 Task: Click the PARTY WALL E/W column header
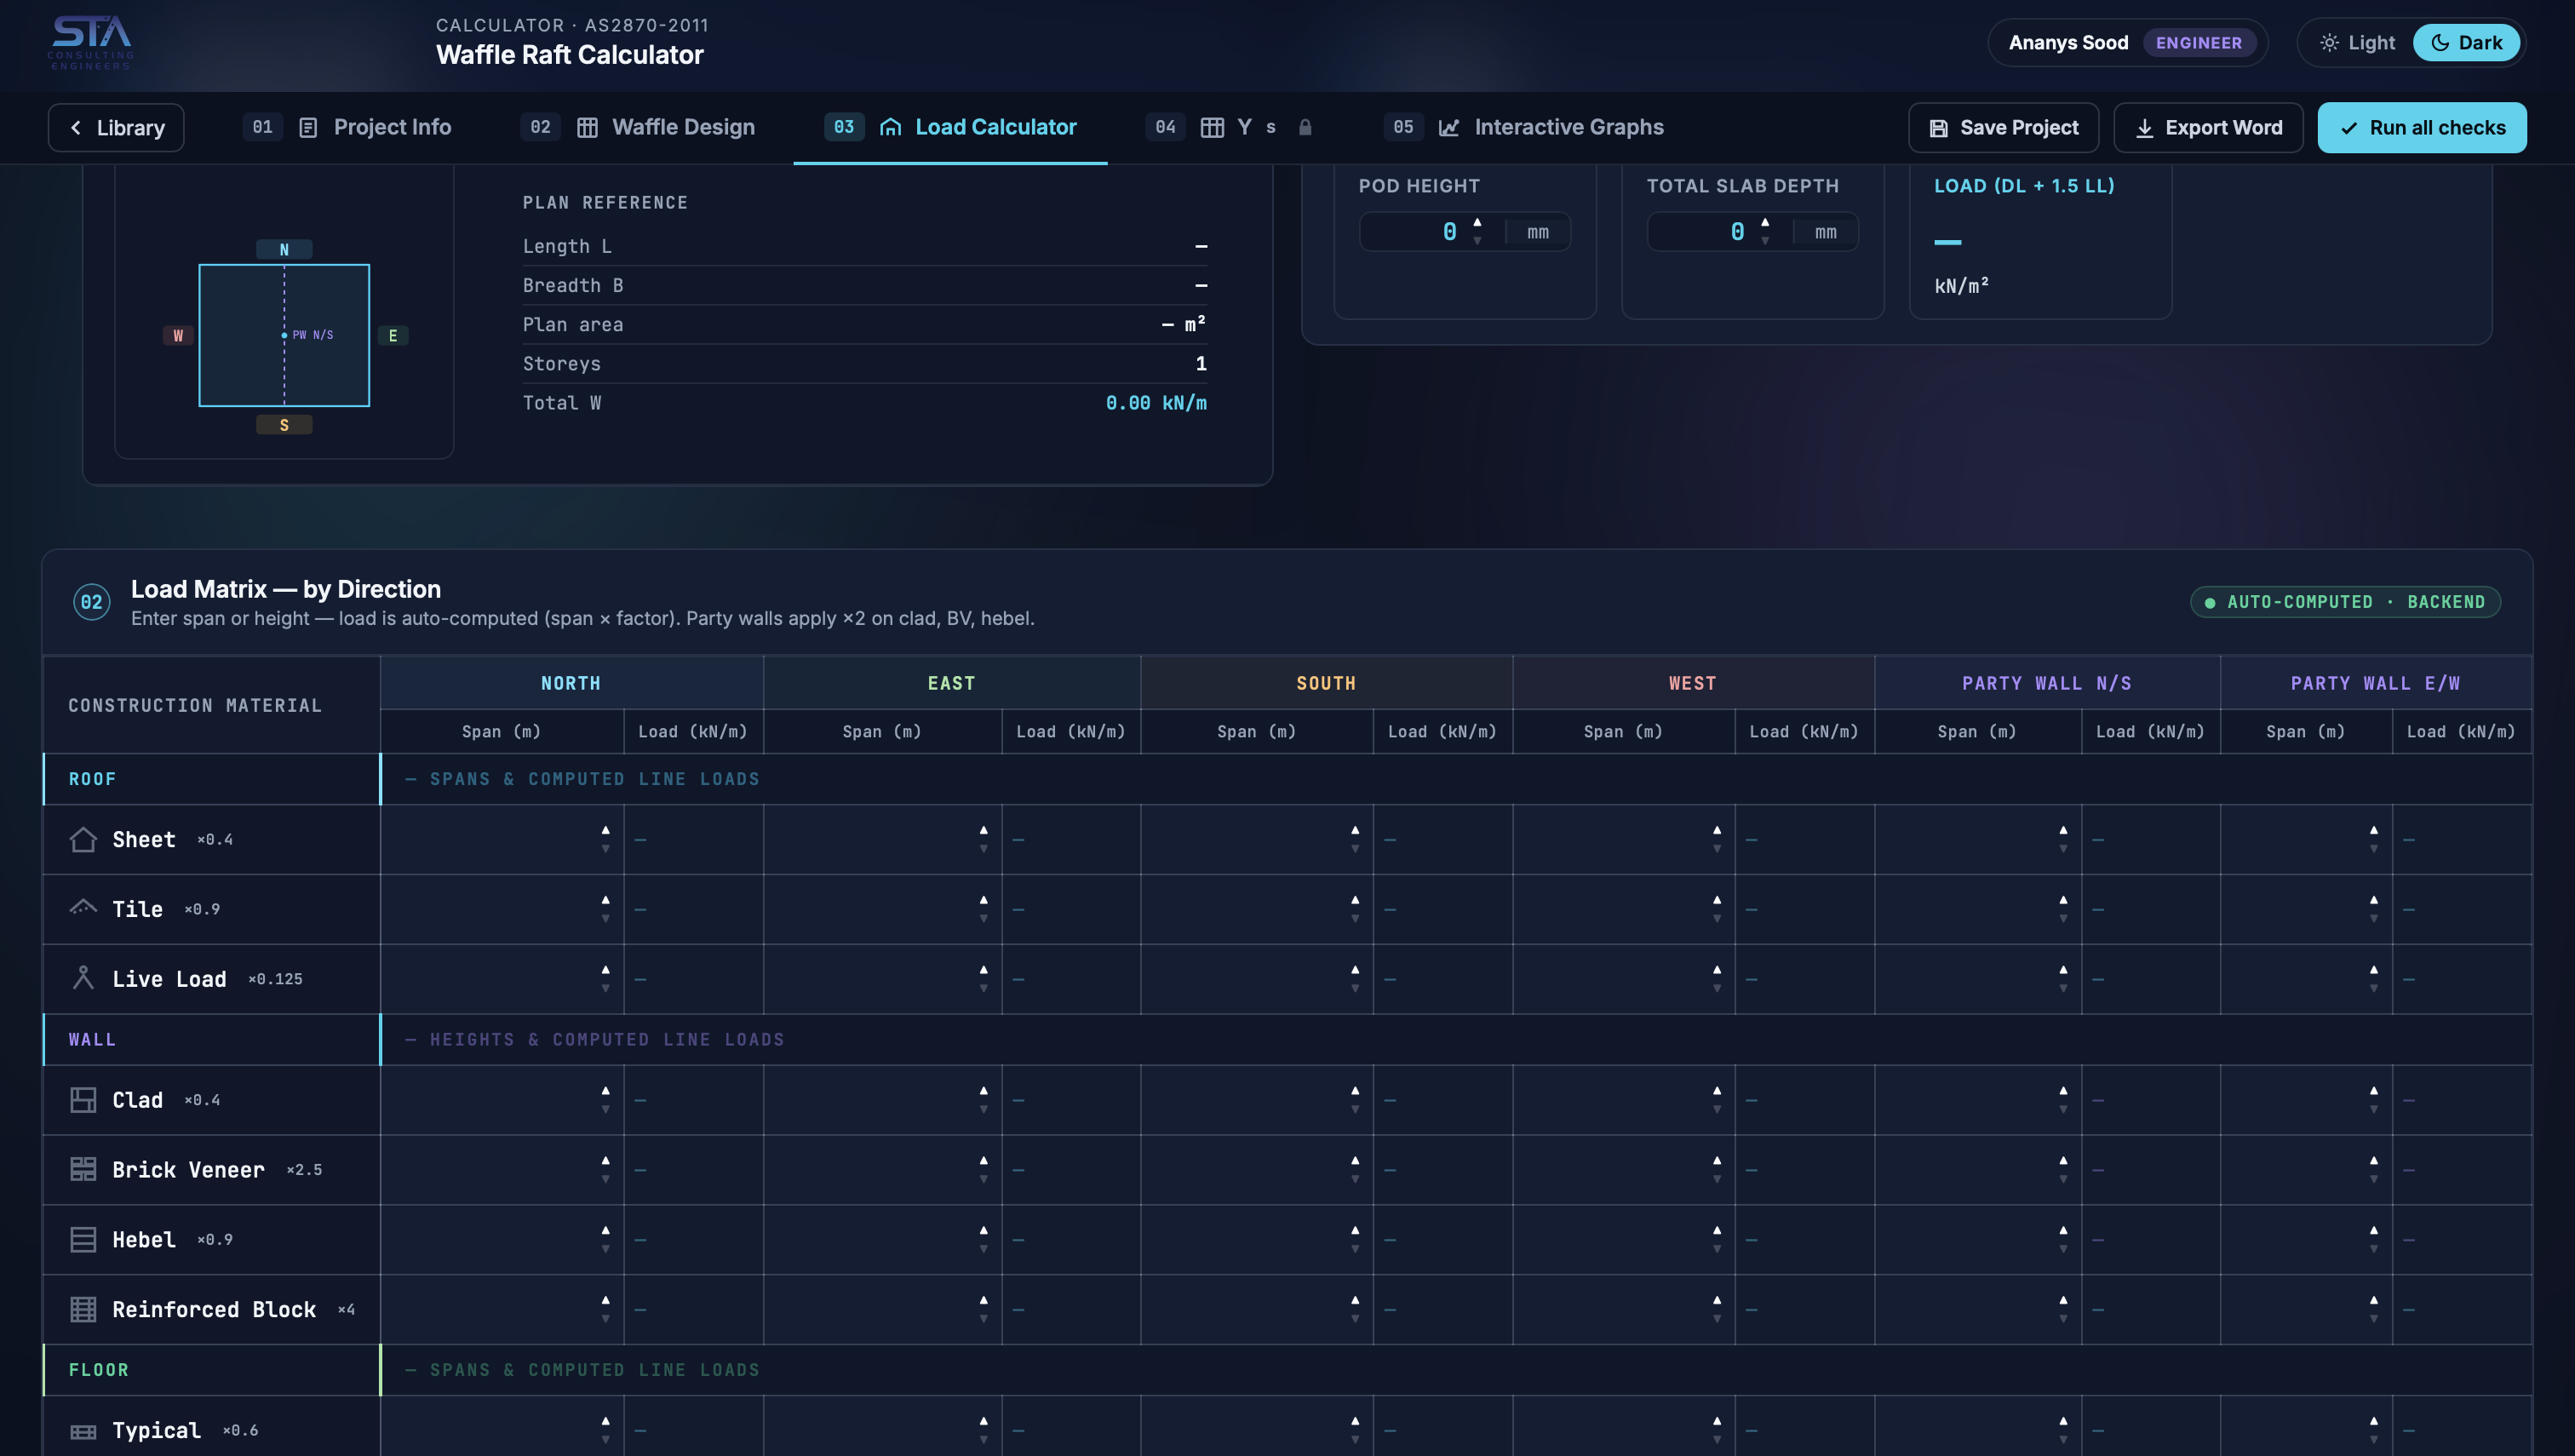click(x=2375, y=683)
